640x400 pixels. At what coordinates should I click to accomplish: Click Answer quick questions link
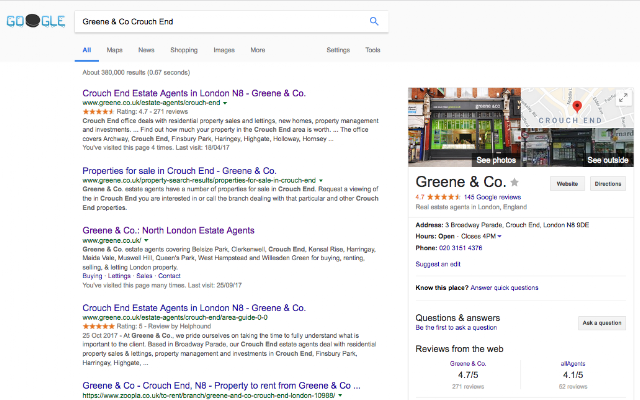click(x=504, y=288)
